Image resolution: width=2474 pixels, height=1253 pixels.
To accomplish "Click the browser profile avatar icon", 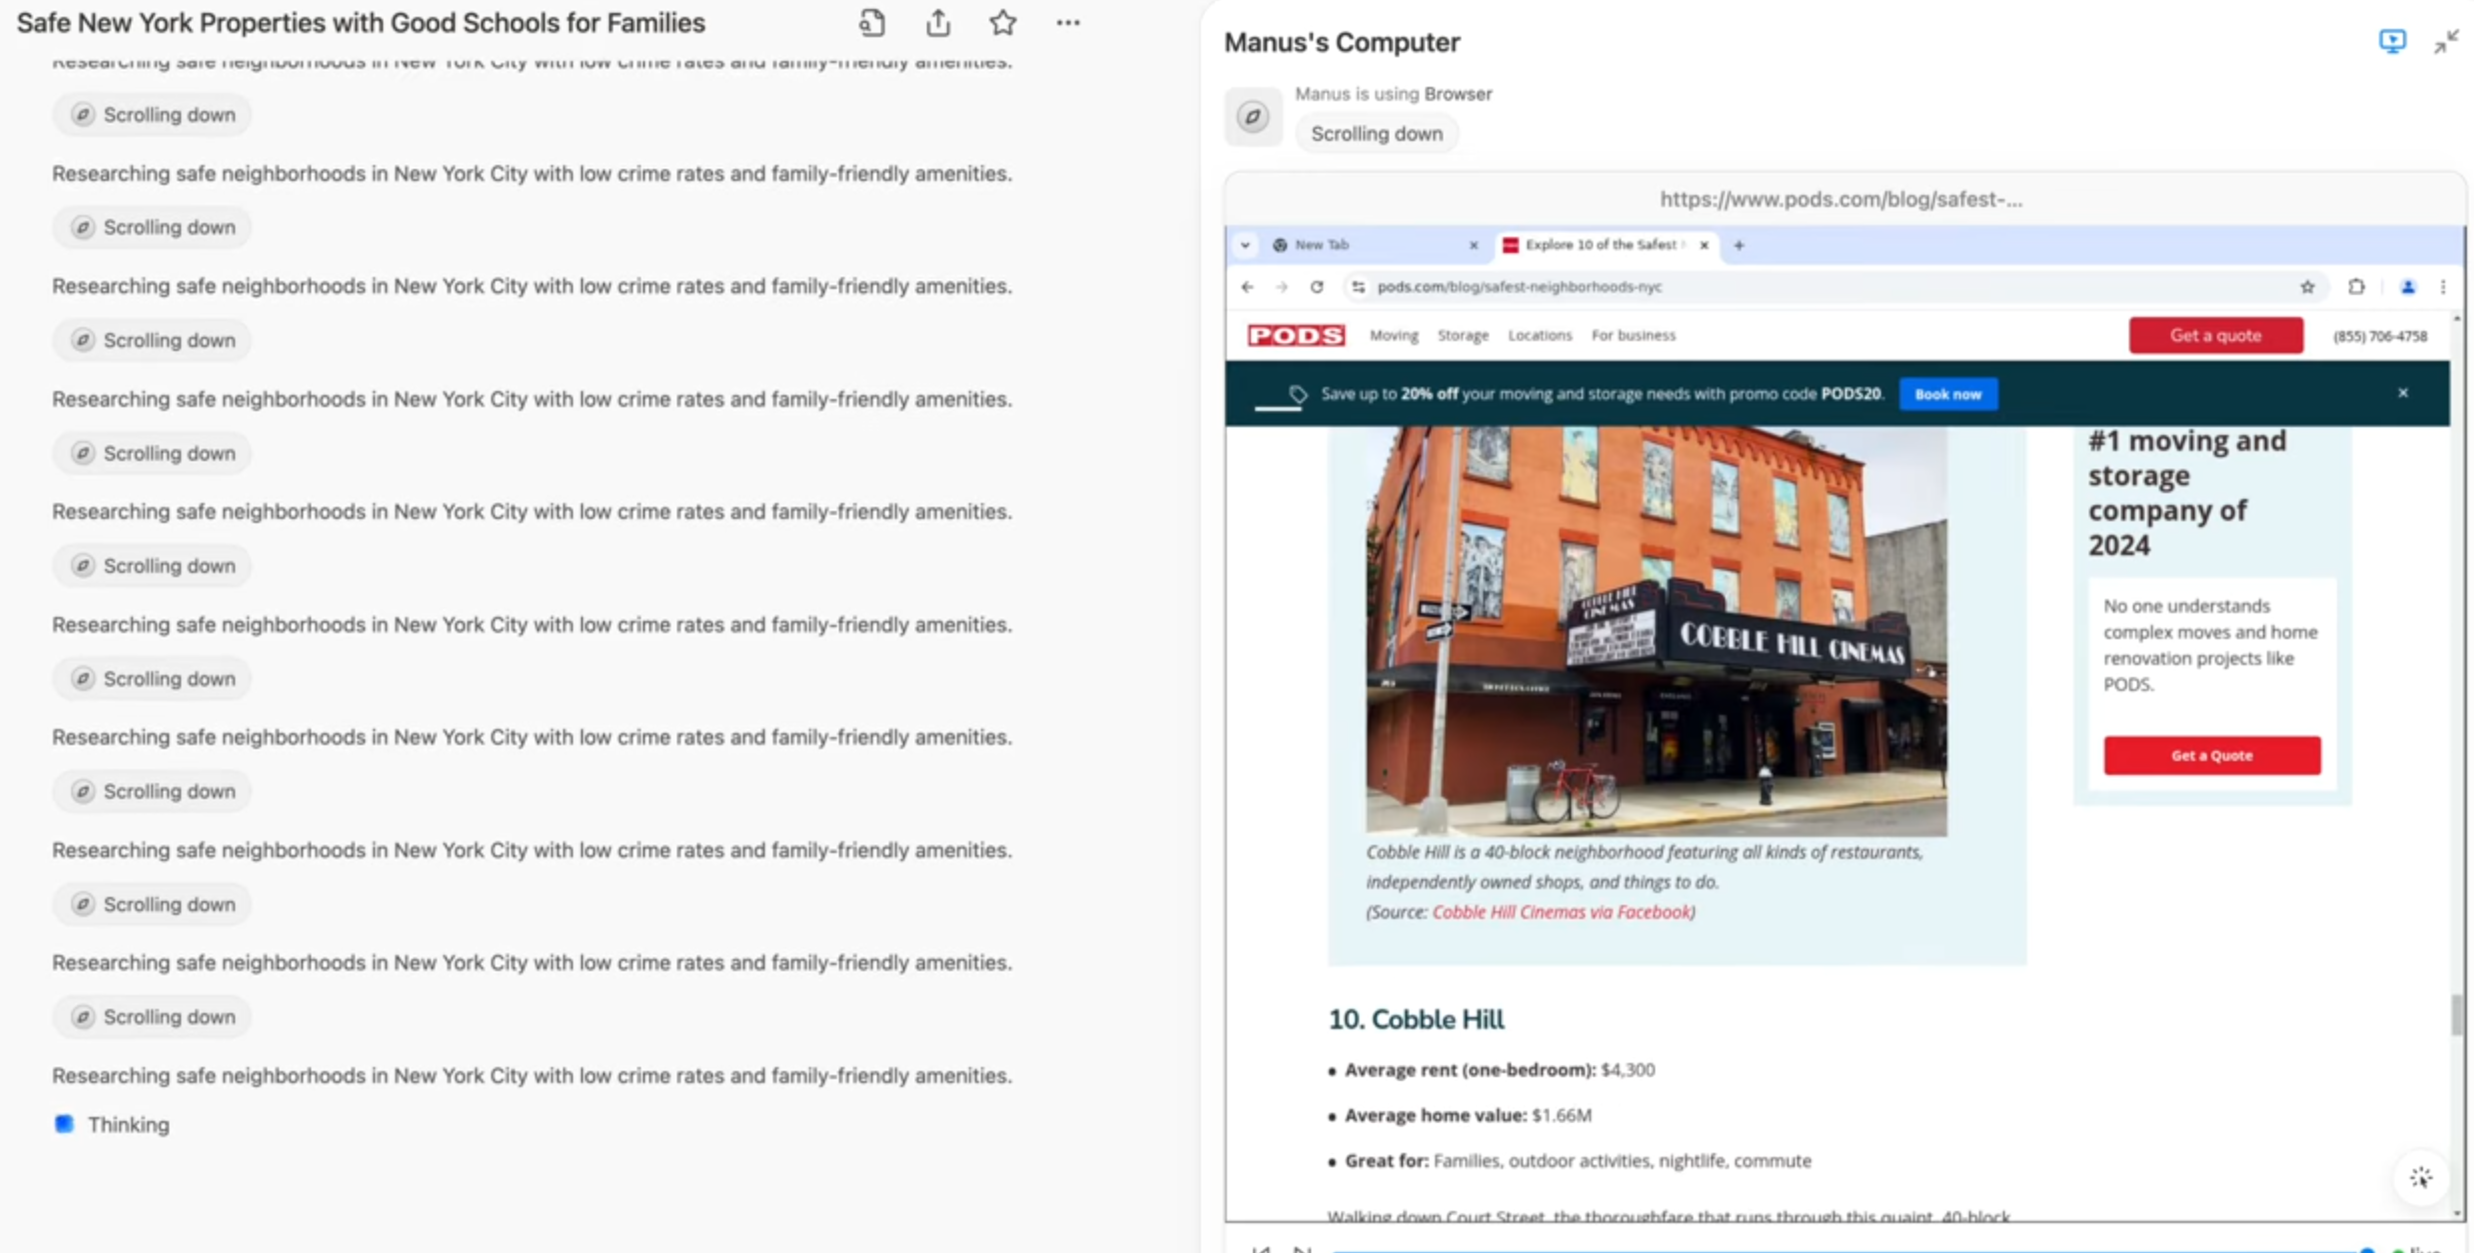I will tap(2407, 287).
